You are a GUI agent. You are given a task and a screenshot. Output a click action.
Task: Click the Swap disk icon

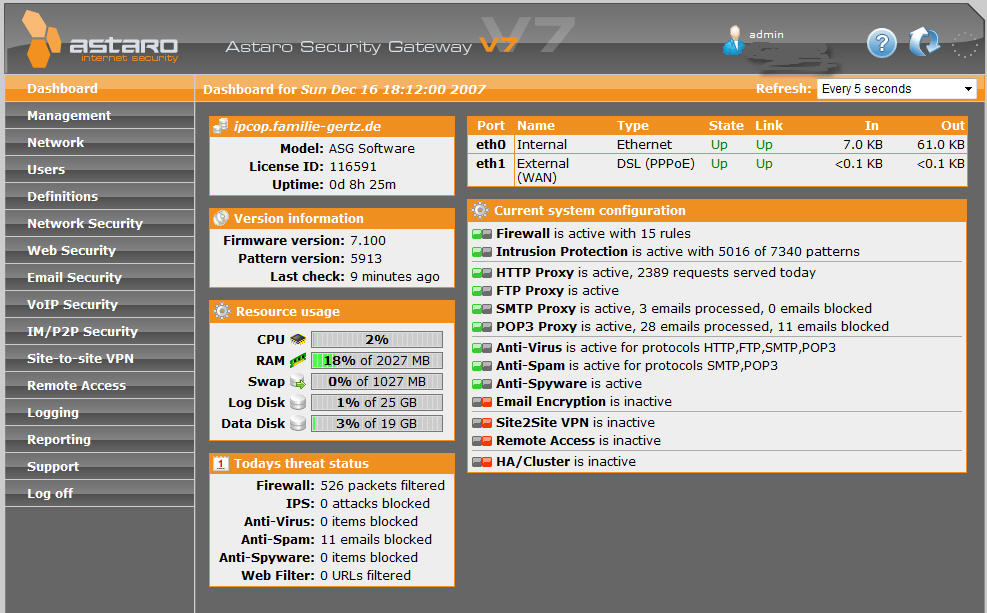coord(298,381)
